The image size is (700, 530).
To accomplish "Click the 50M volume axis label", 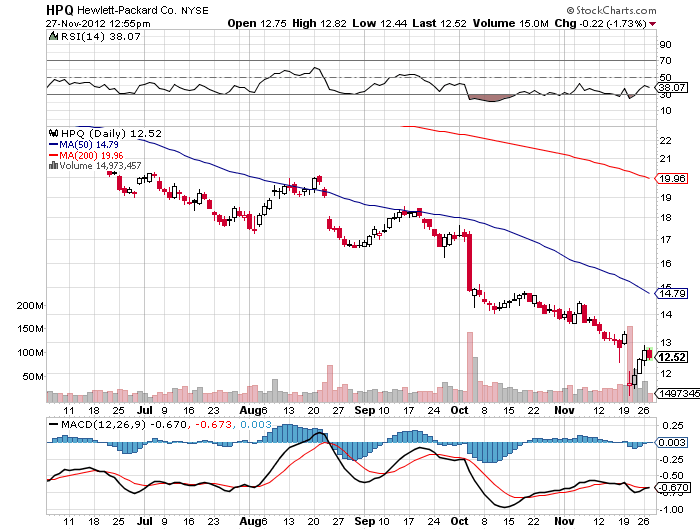I will [33, 376].
